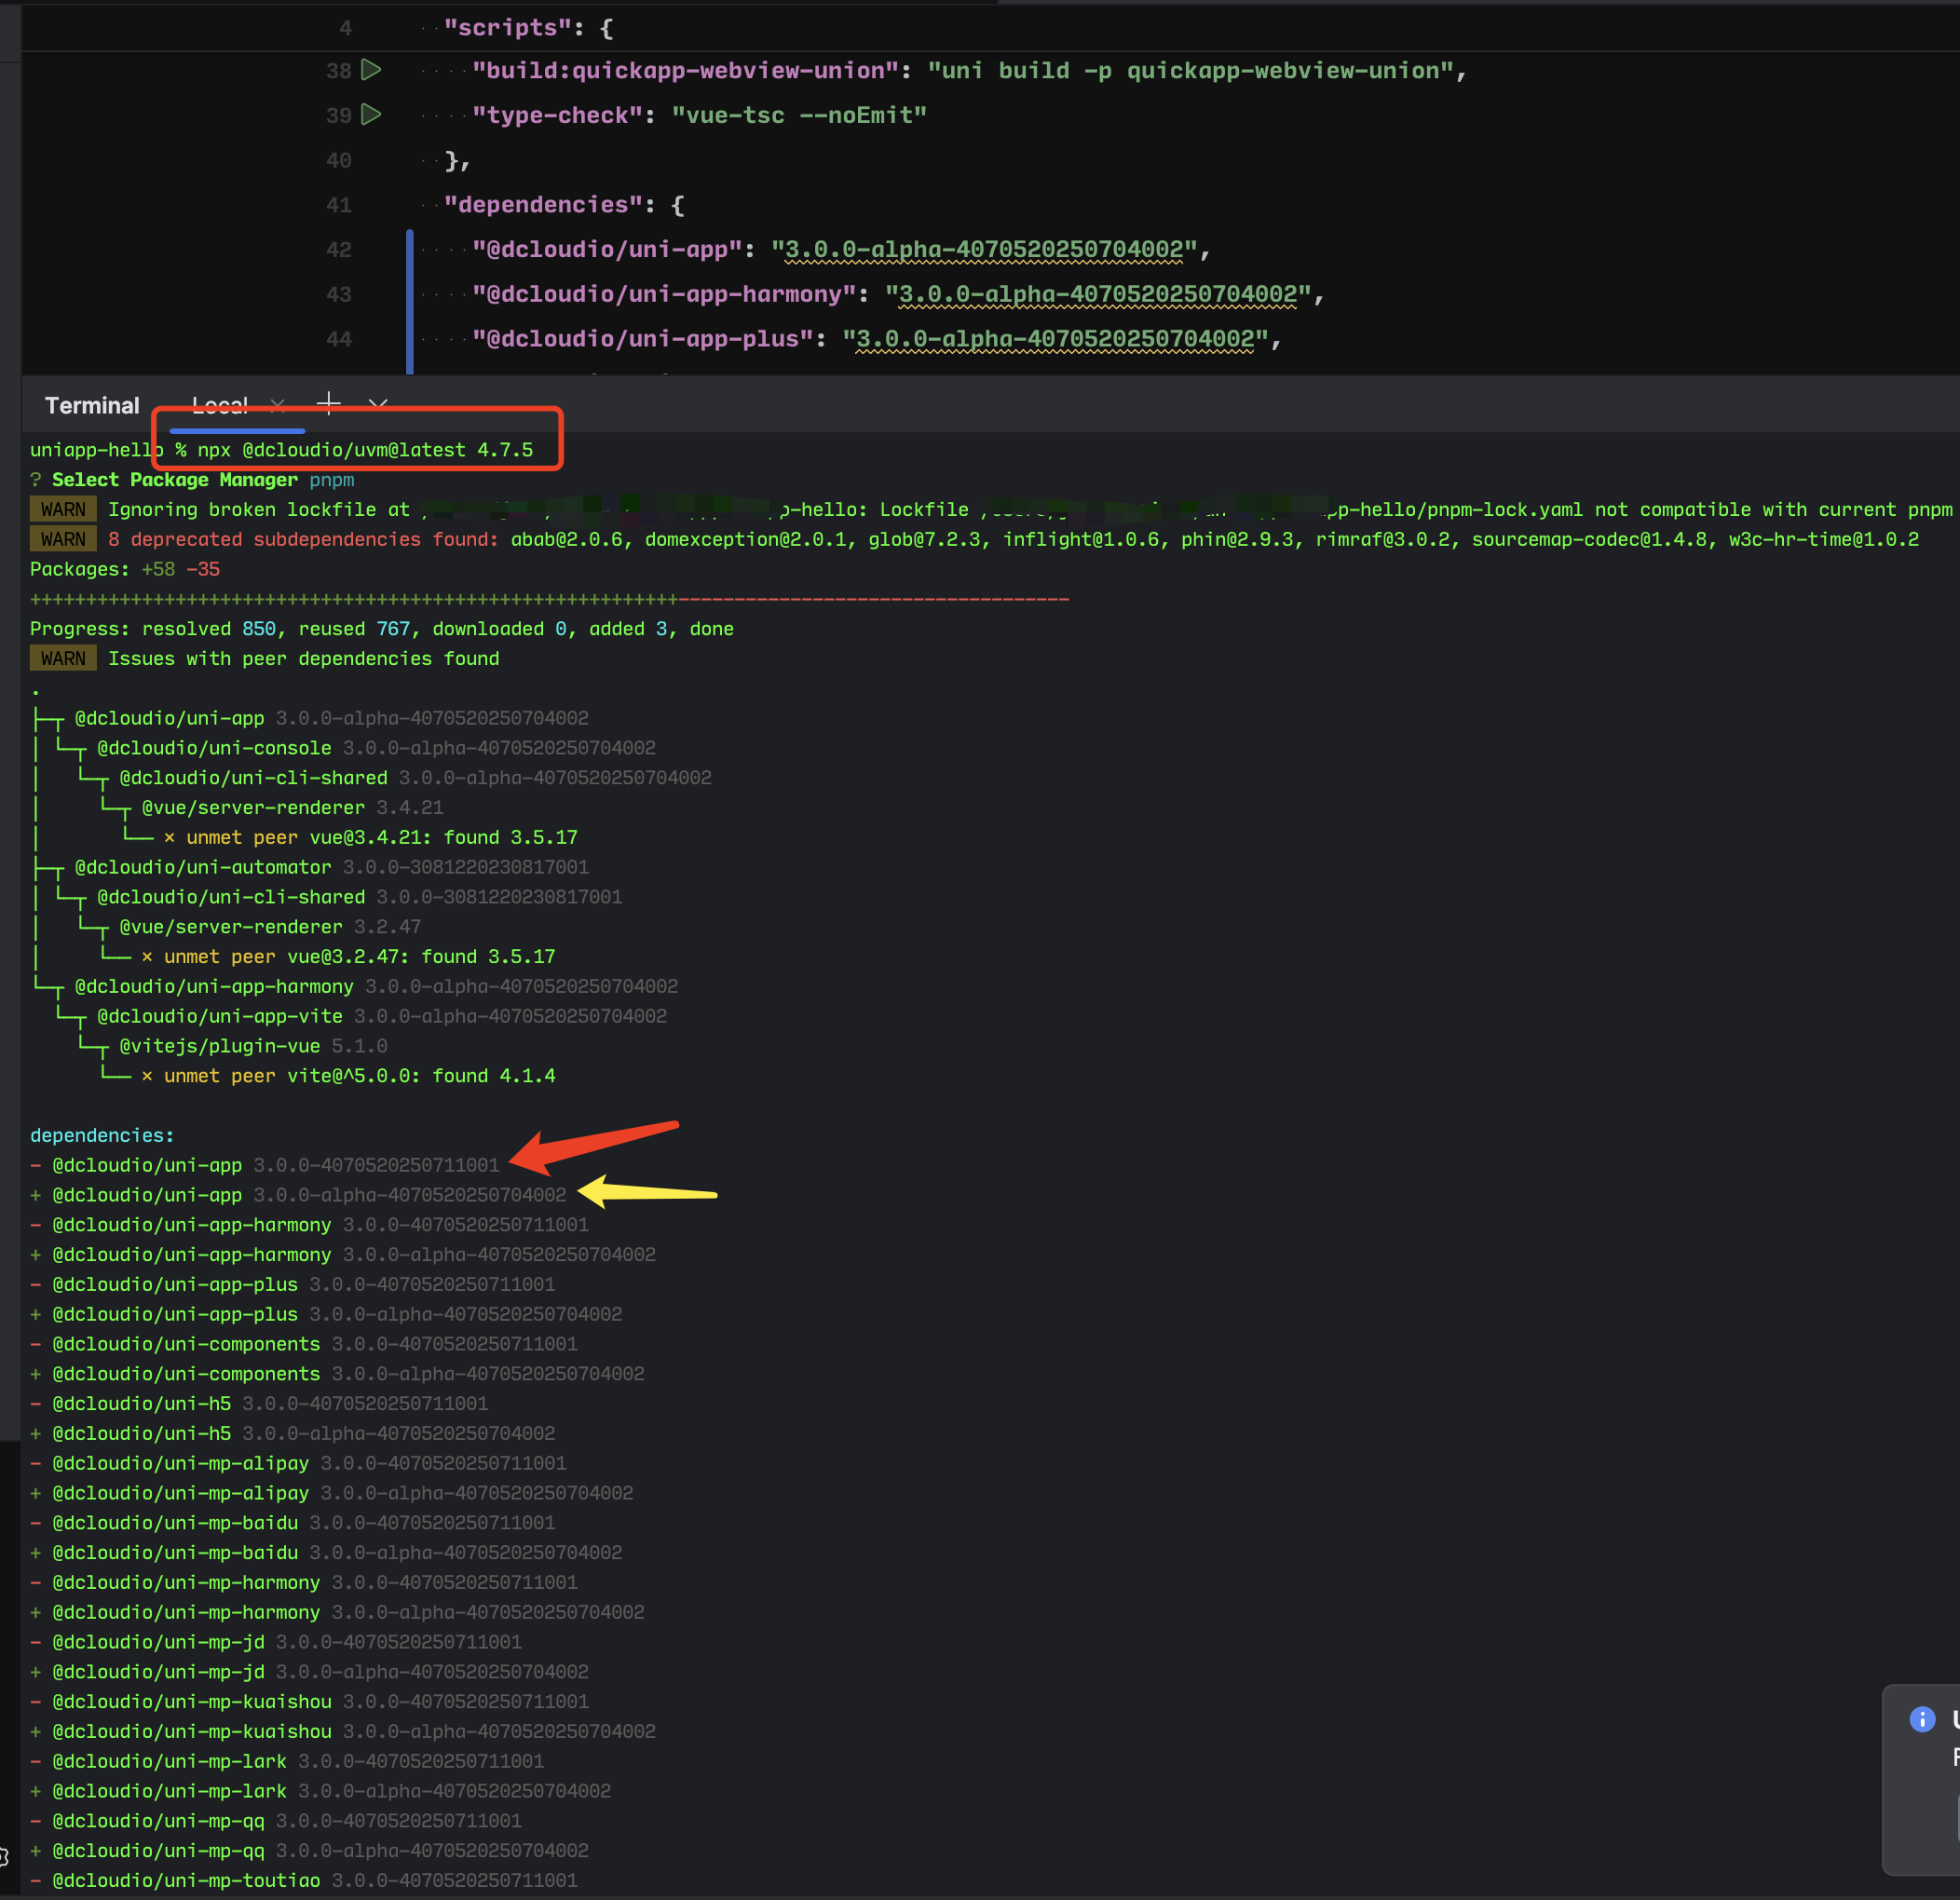Click the "dependencies:" heading in terminal output

(x=102, y=1136)
